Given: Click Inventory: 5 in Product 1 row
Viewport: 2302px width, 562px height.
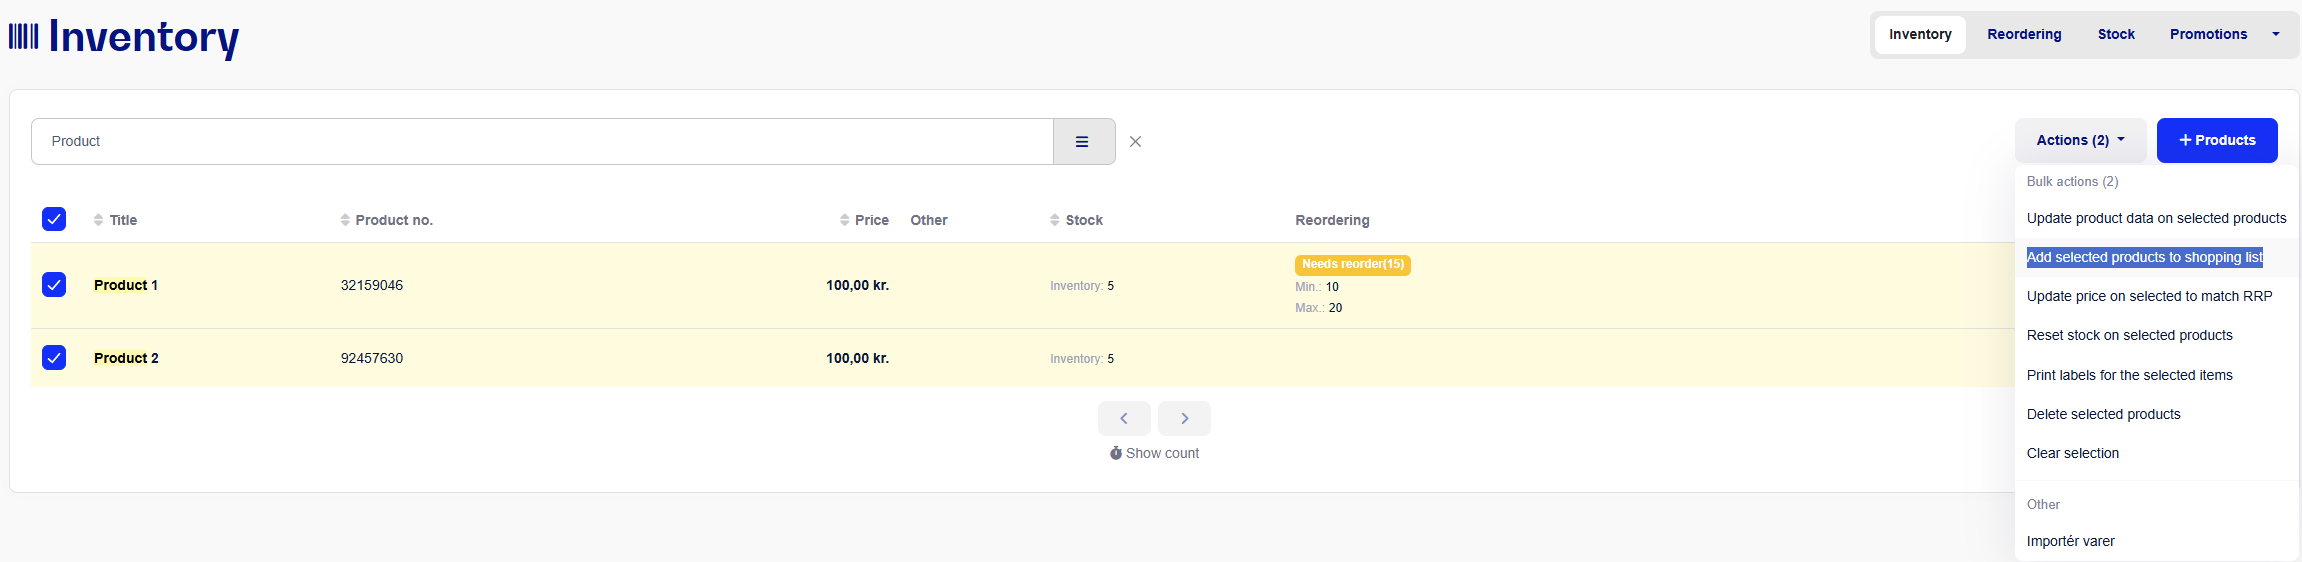Looking at the screenshot, I should tap(1082, 286).
